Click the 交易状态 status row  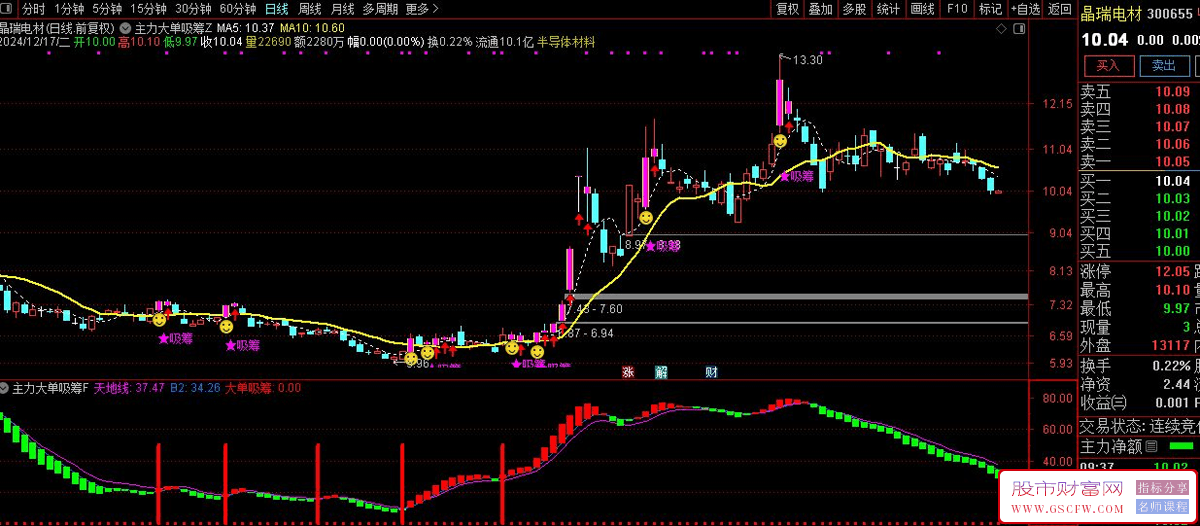[1139, 424]
